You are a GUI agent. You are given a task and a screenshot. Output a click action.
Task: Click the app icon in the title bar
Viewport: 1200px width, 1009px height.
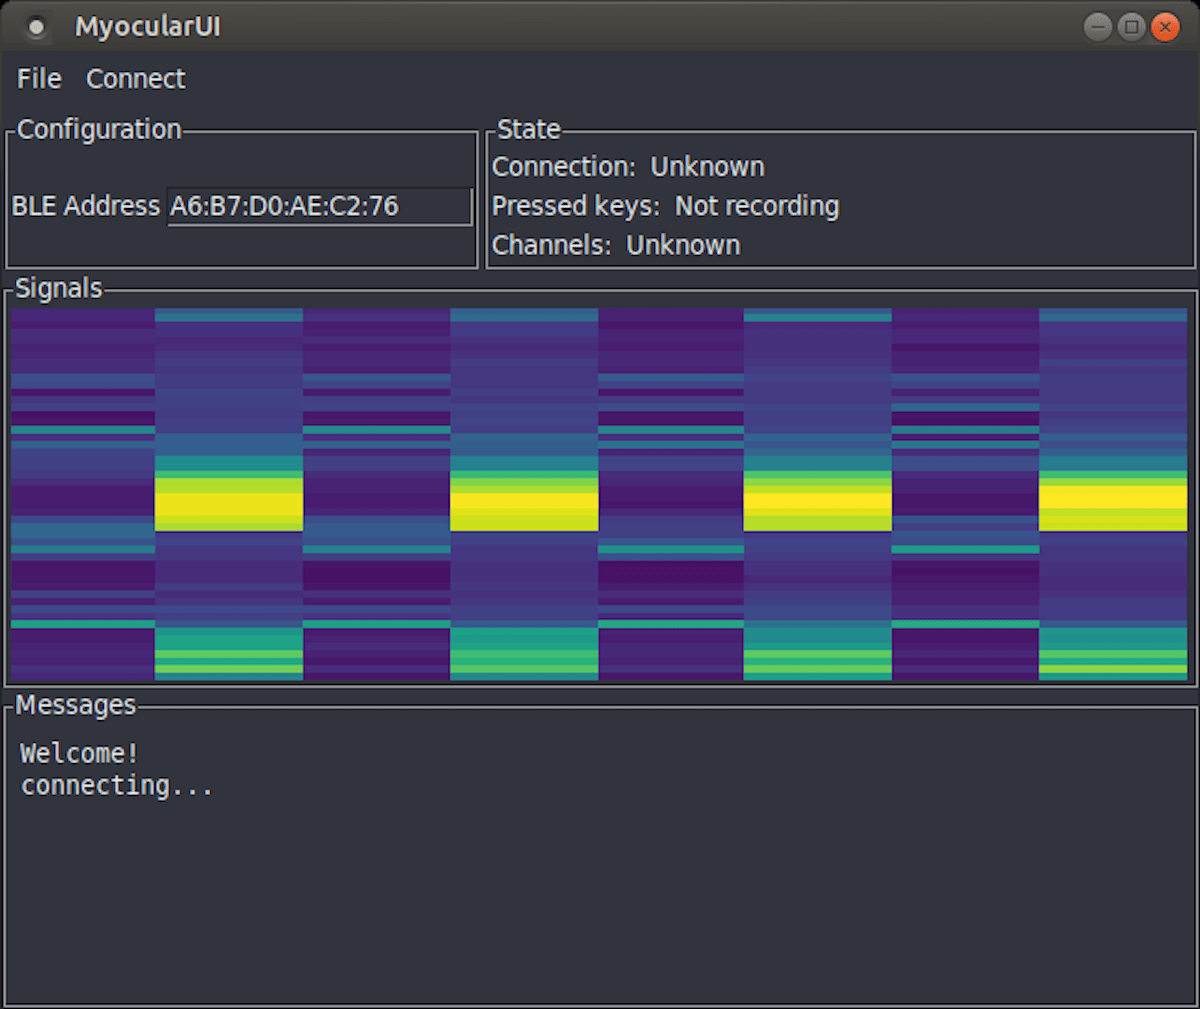[37, 27]
